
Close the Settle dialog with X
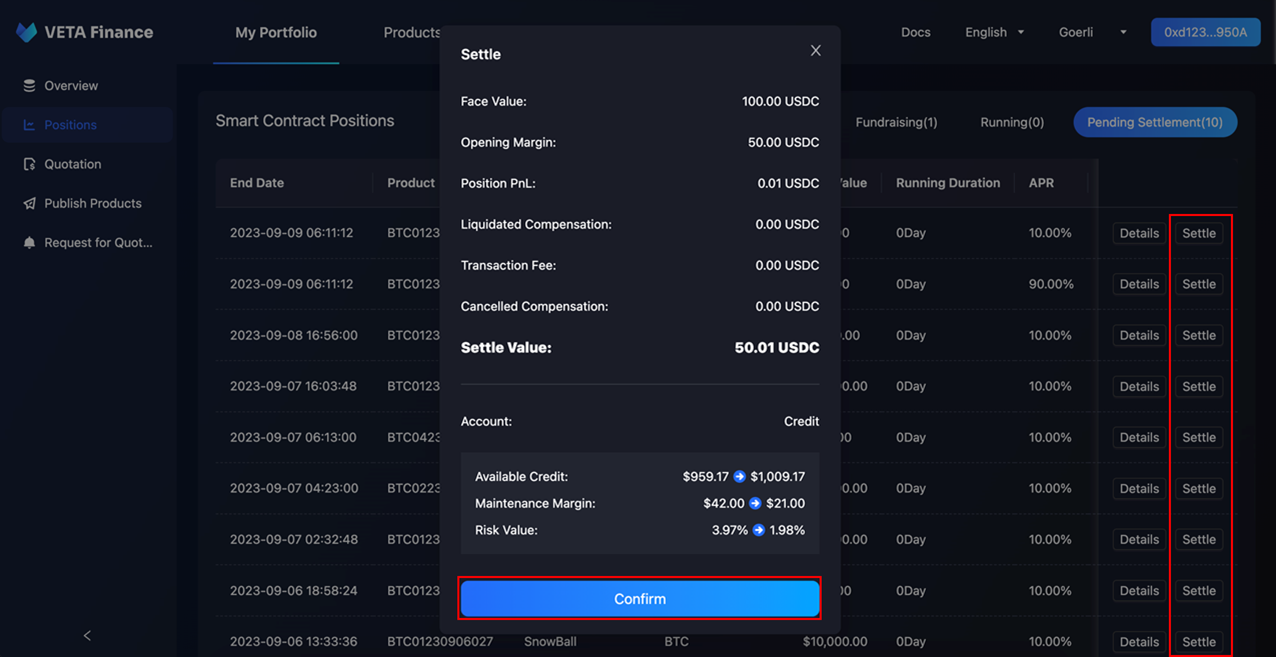pyautogui.click(x=815, y=51)
